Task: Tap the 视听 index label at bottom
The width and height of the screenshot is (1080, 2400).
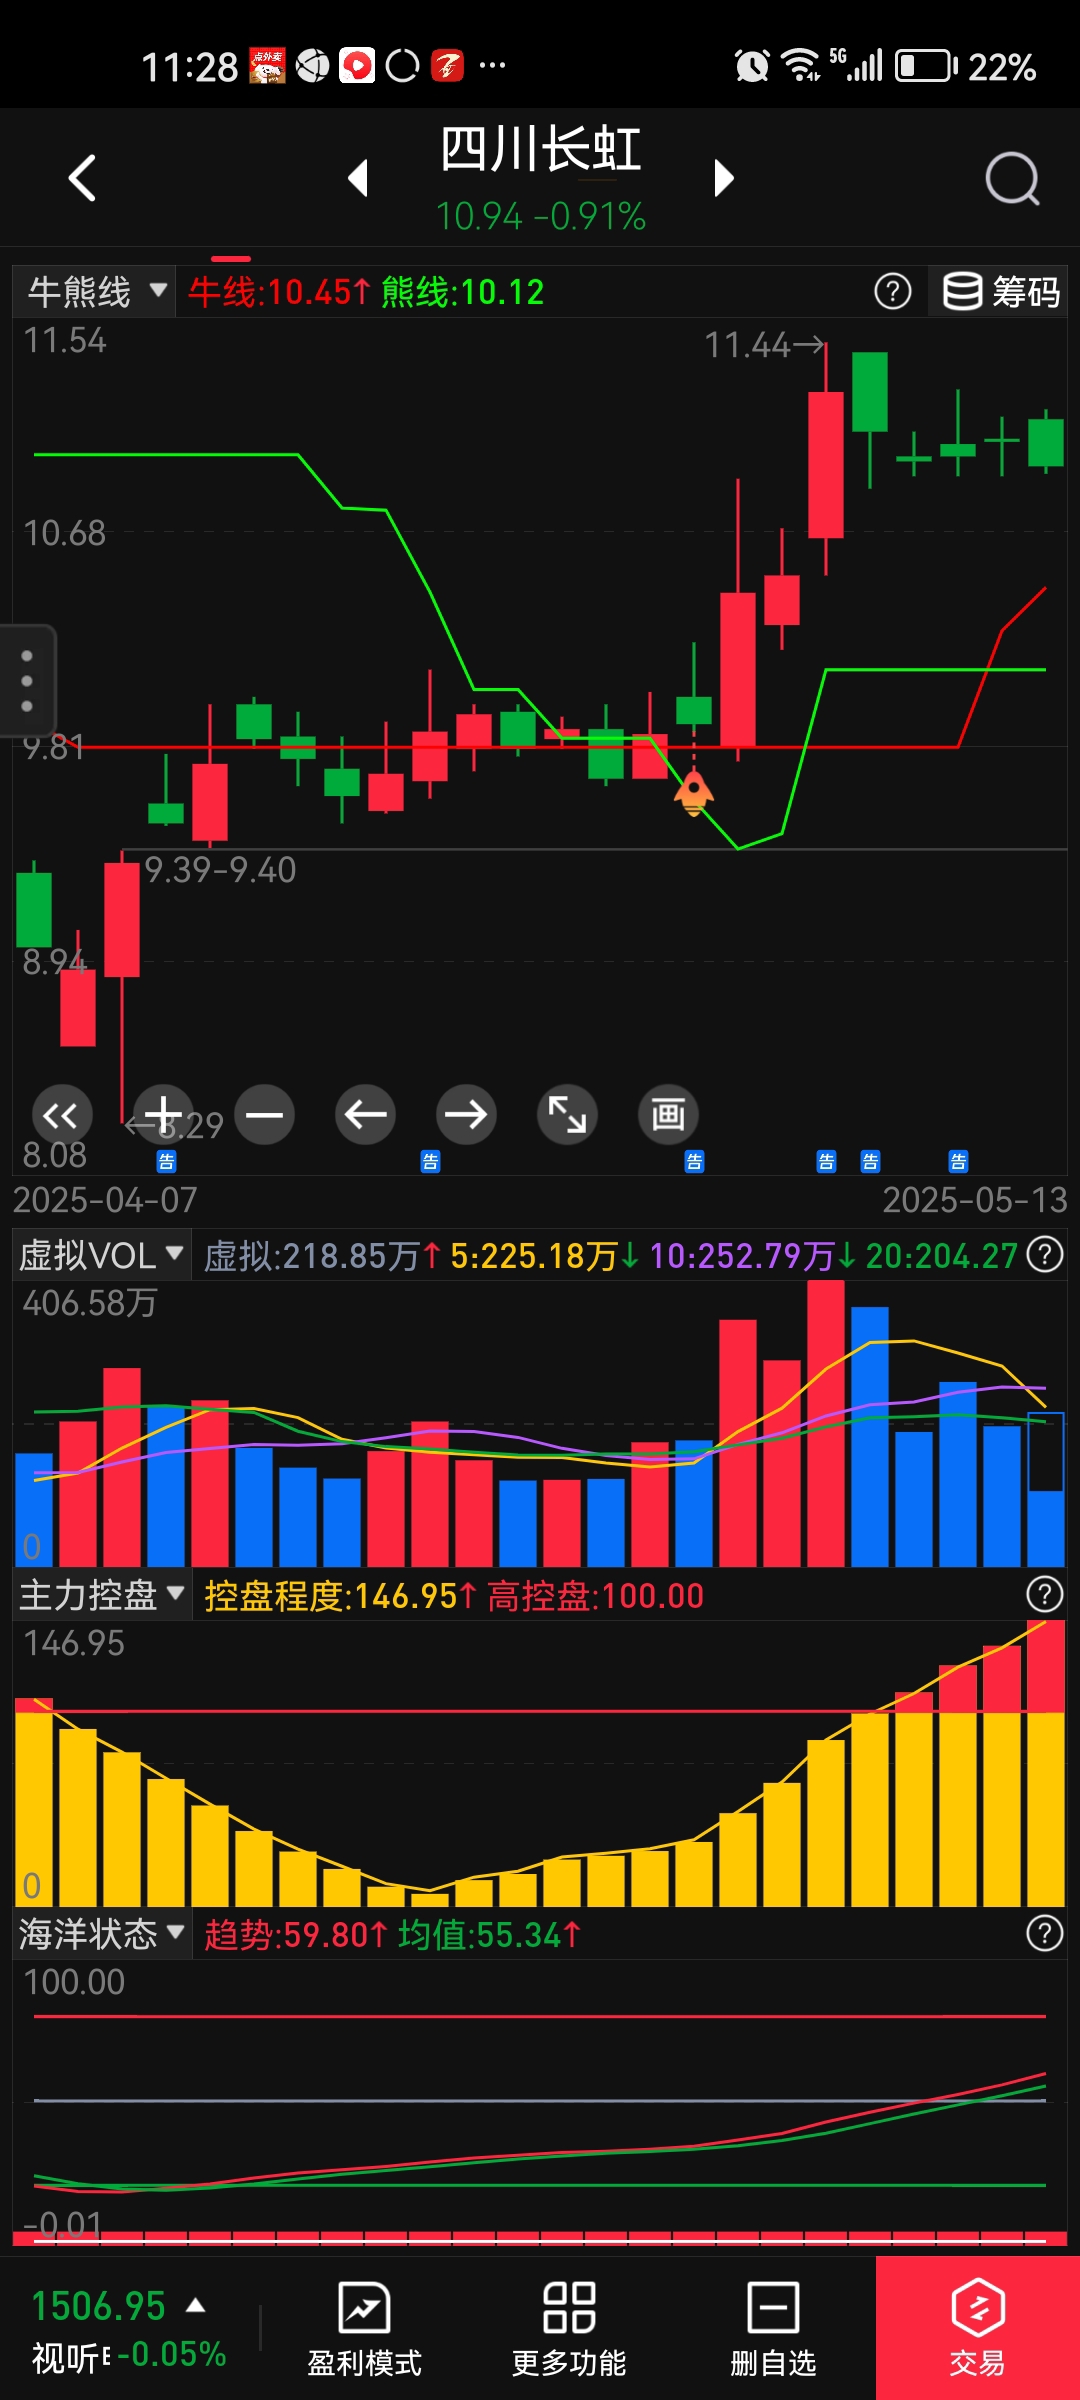Action: [70, 2358]
